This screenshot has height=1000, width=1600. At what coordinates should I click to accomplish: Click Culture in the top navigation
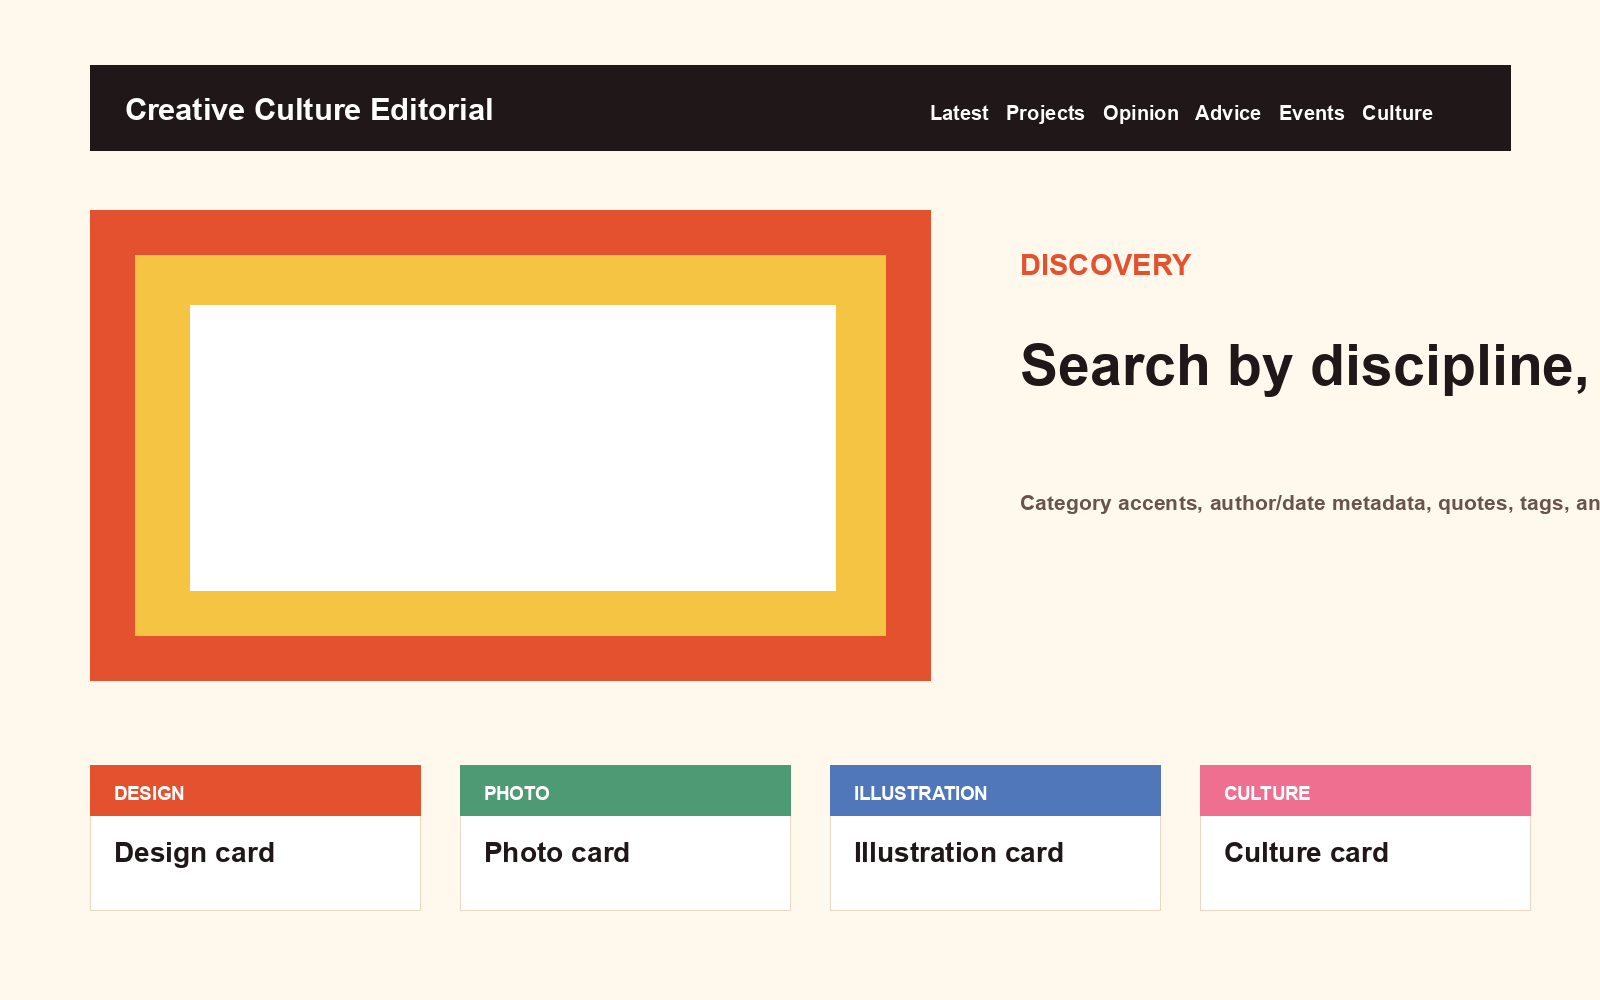[1397, 113]
